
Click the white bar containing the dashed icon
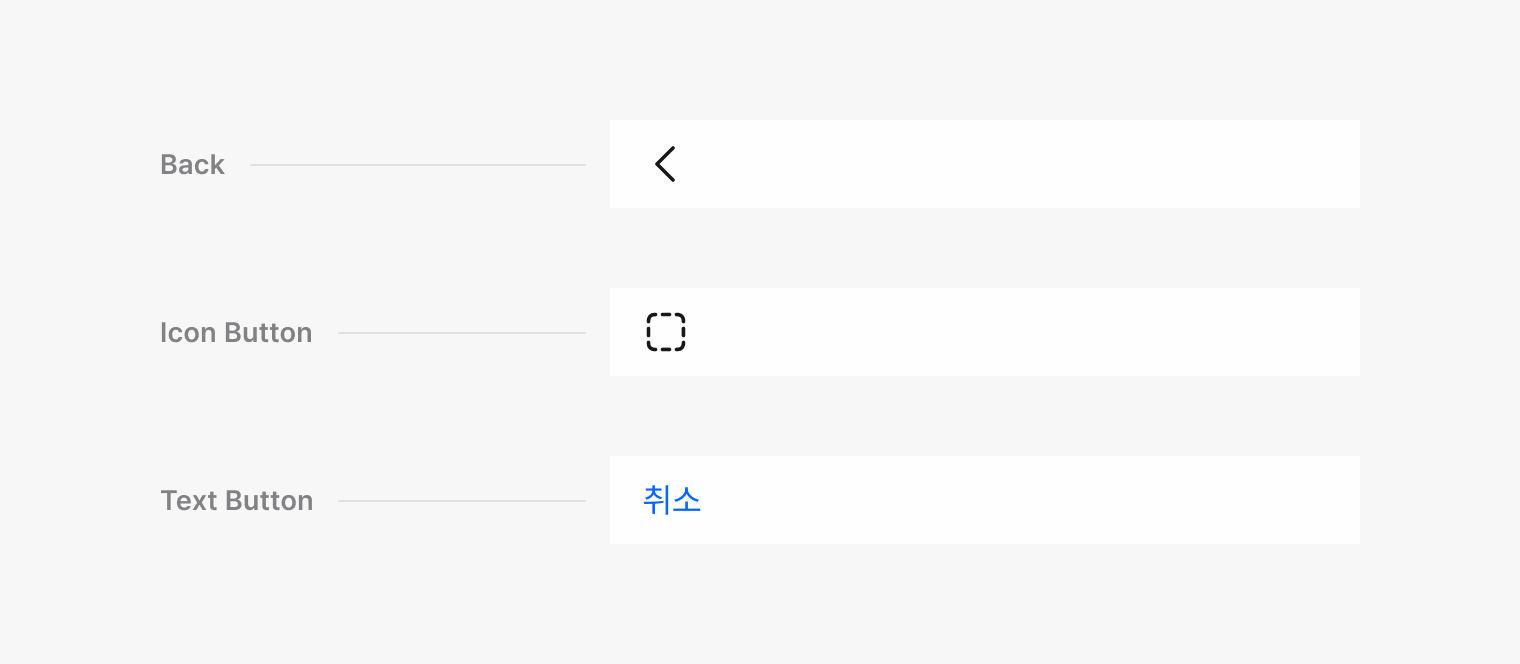click(984, 332)
